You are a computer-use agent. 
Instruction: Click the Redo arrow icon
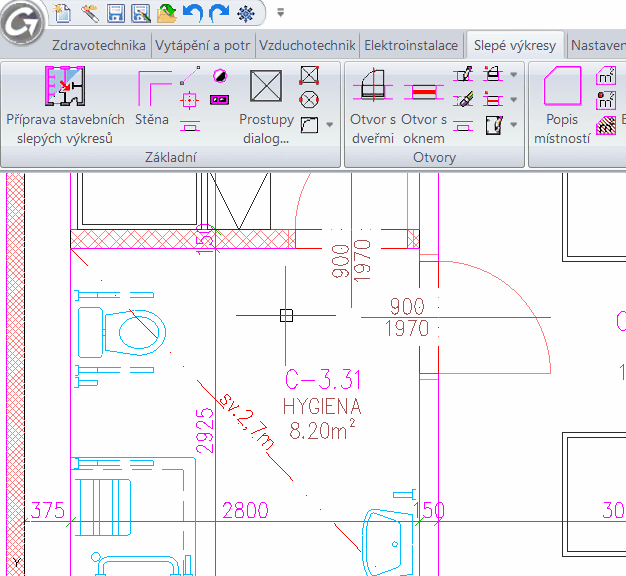tap(219, 14)
